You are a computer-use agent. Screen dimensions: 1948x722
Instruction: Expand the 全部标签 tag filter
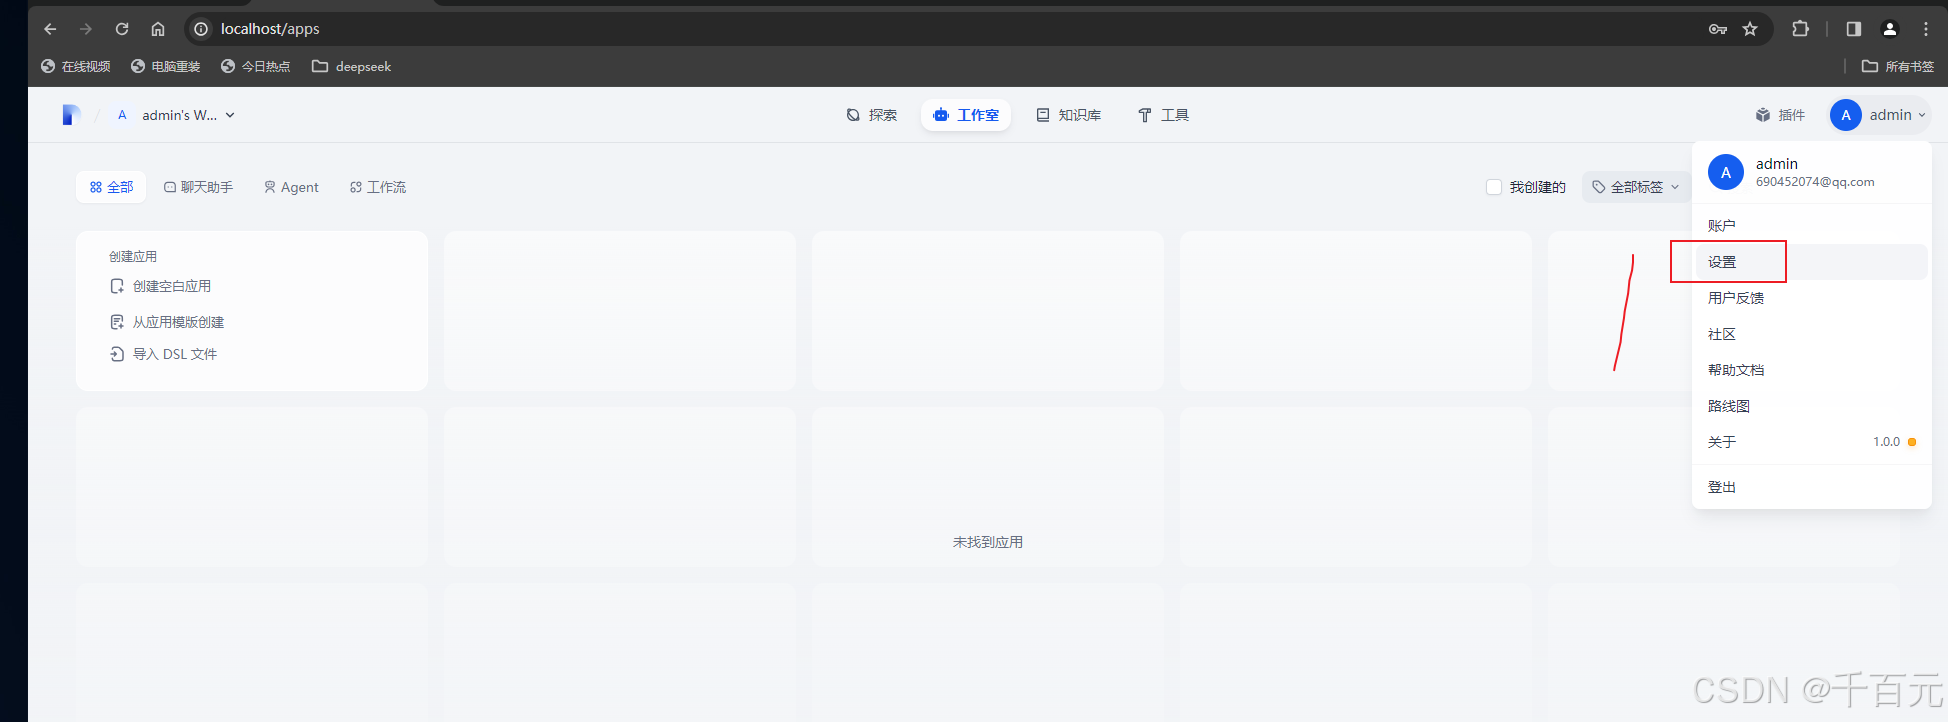[x=1636, y=187]
